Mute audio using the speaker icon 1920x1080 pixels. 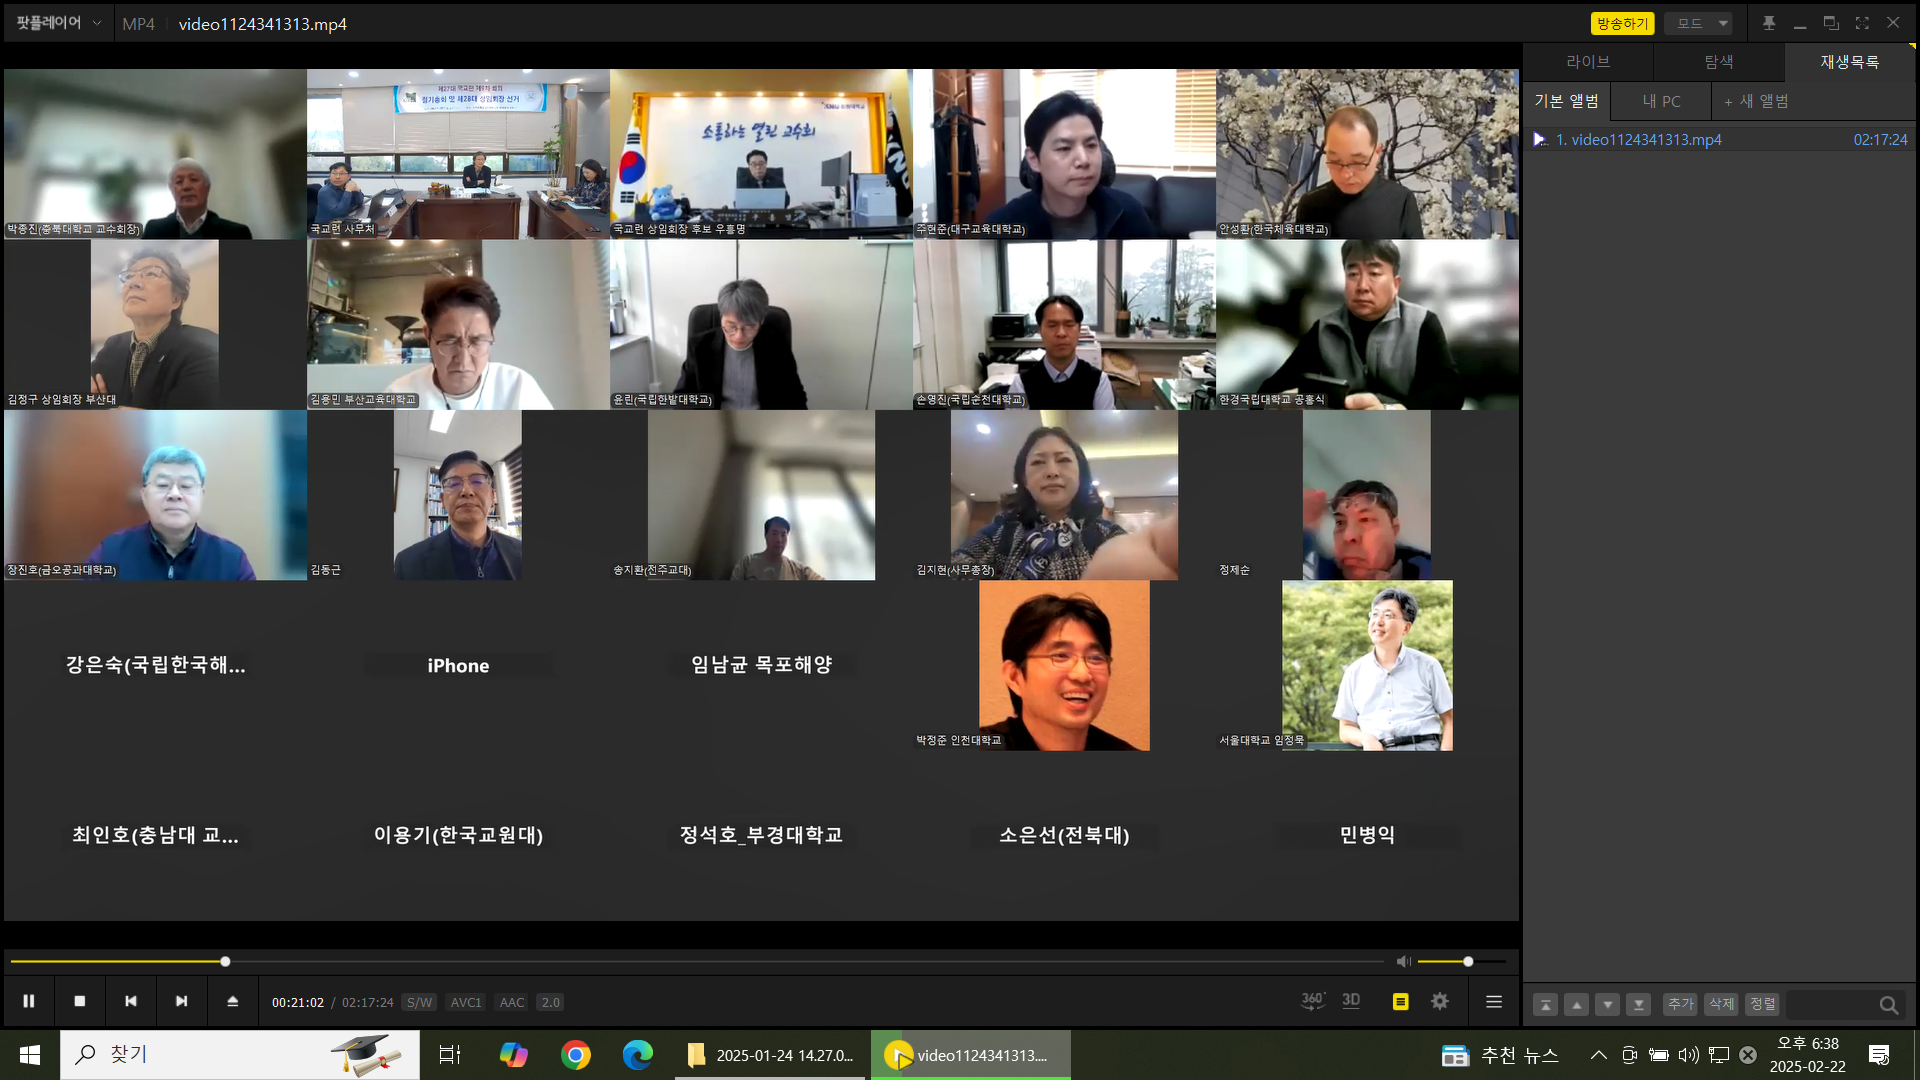click(x=1403, y=961)
